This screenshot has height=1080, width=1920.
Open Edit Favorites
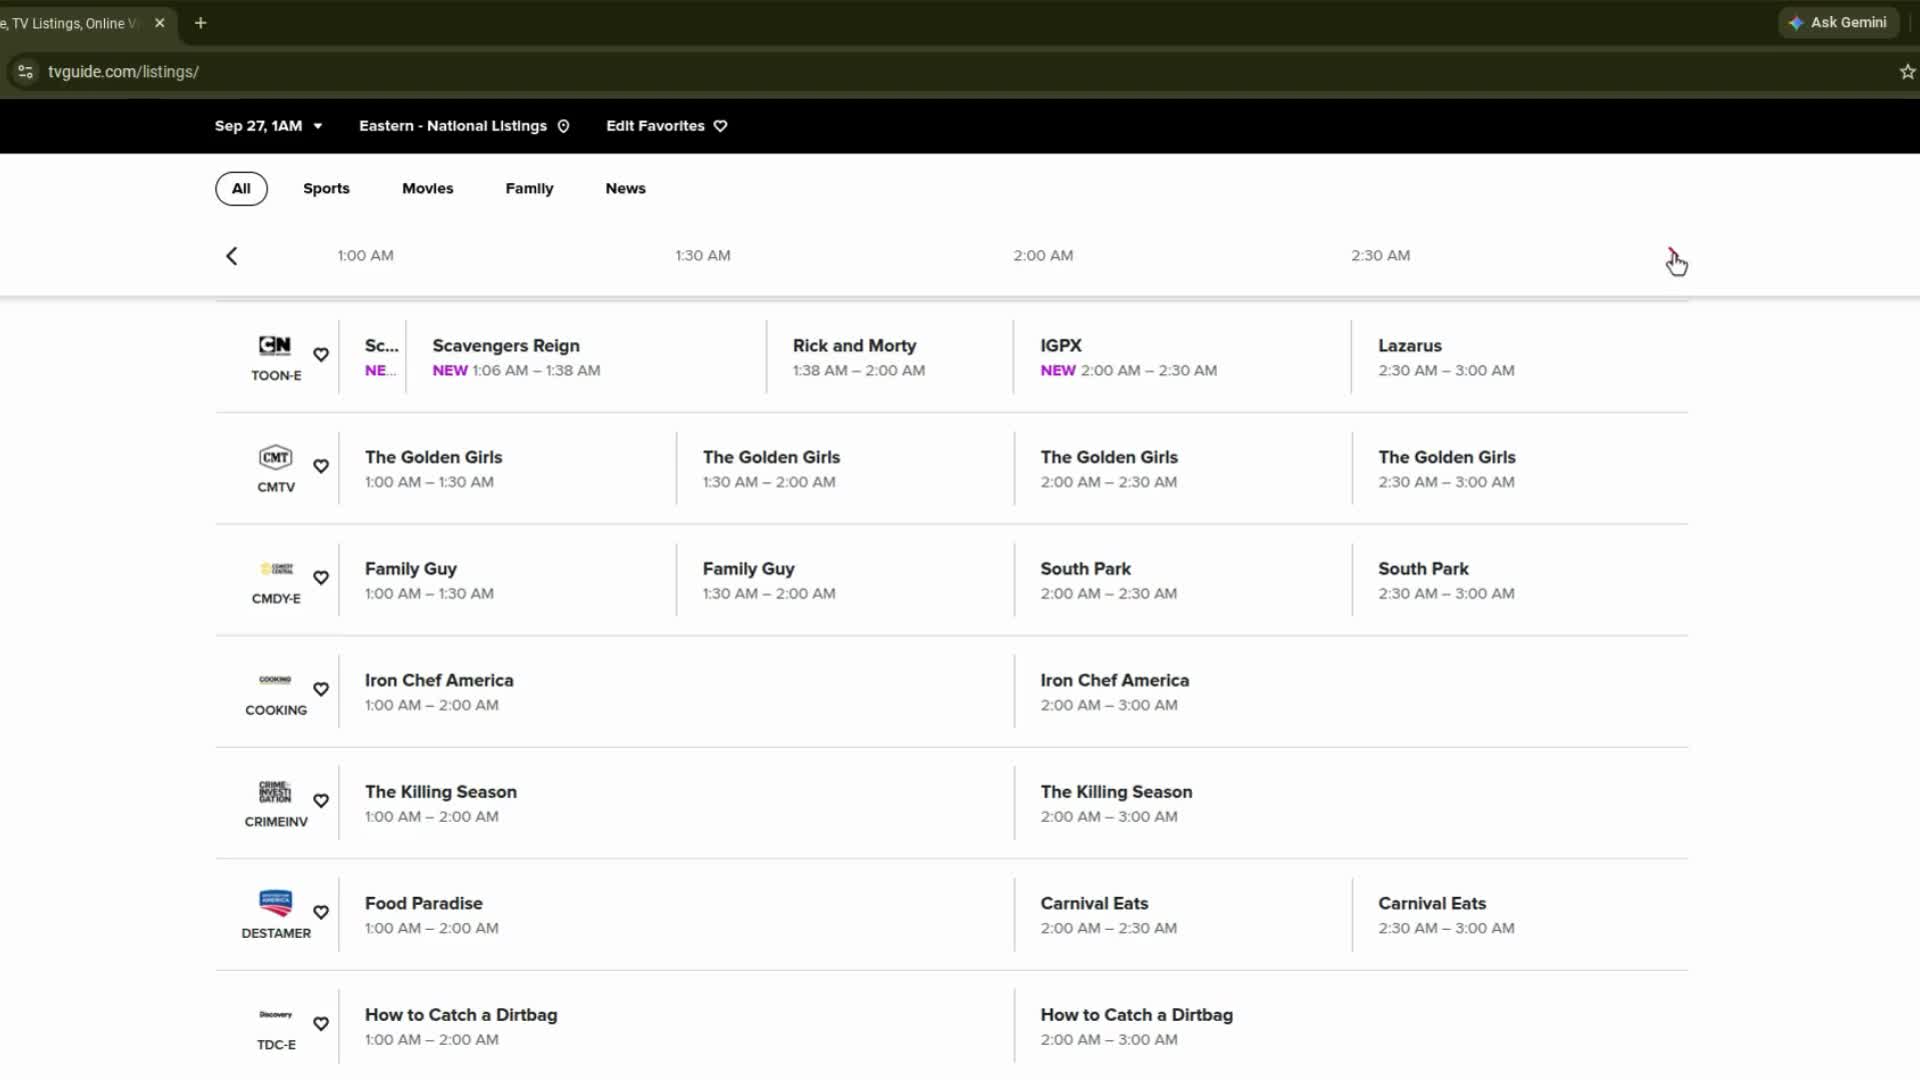click(x=666, y=126)
